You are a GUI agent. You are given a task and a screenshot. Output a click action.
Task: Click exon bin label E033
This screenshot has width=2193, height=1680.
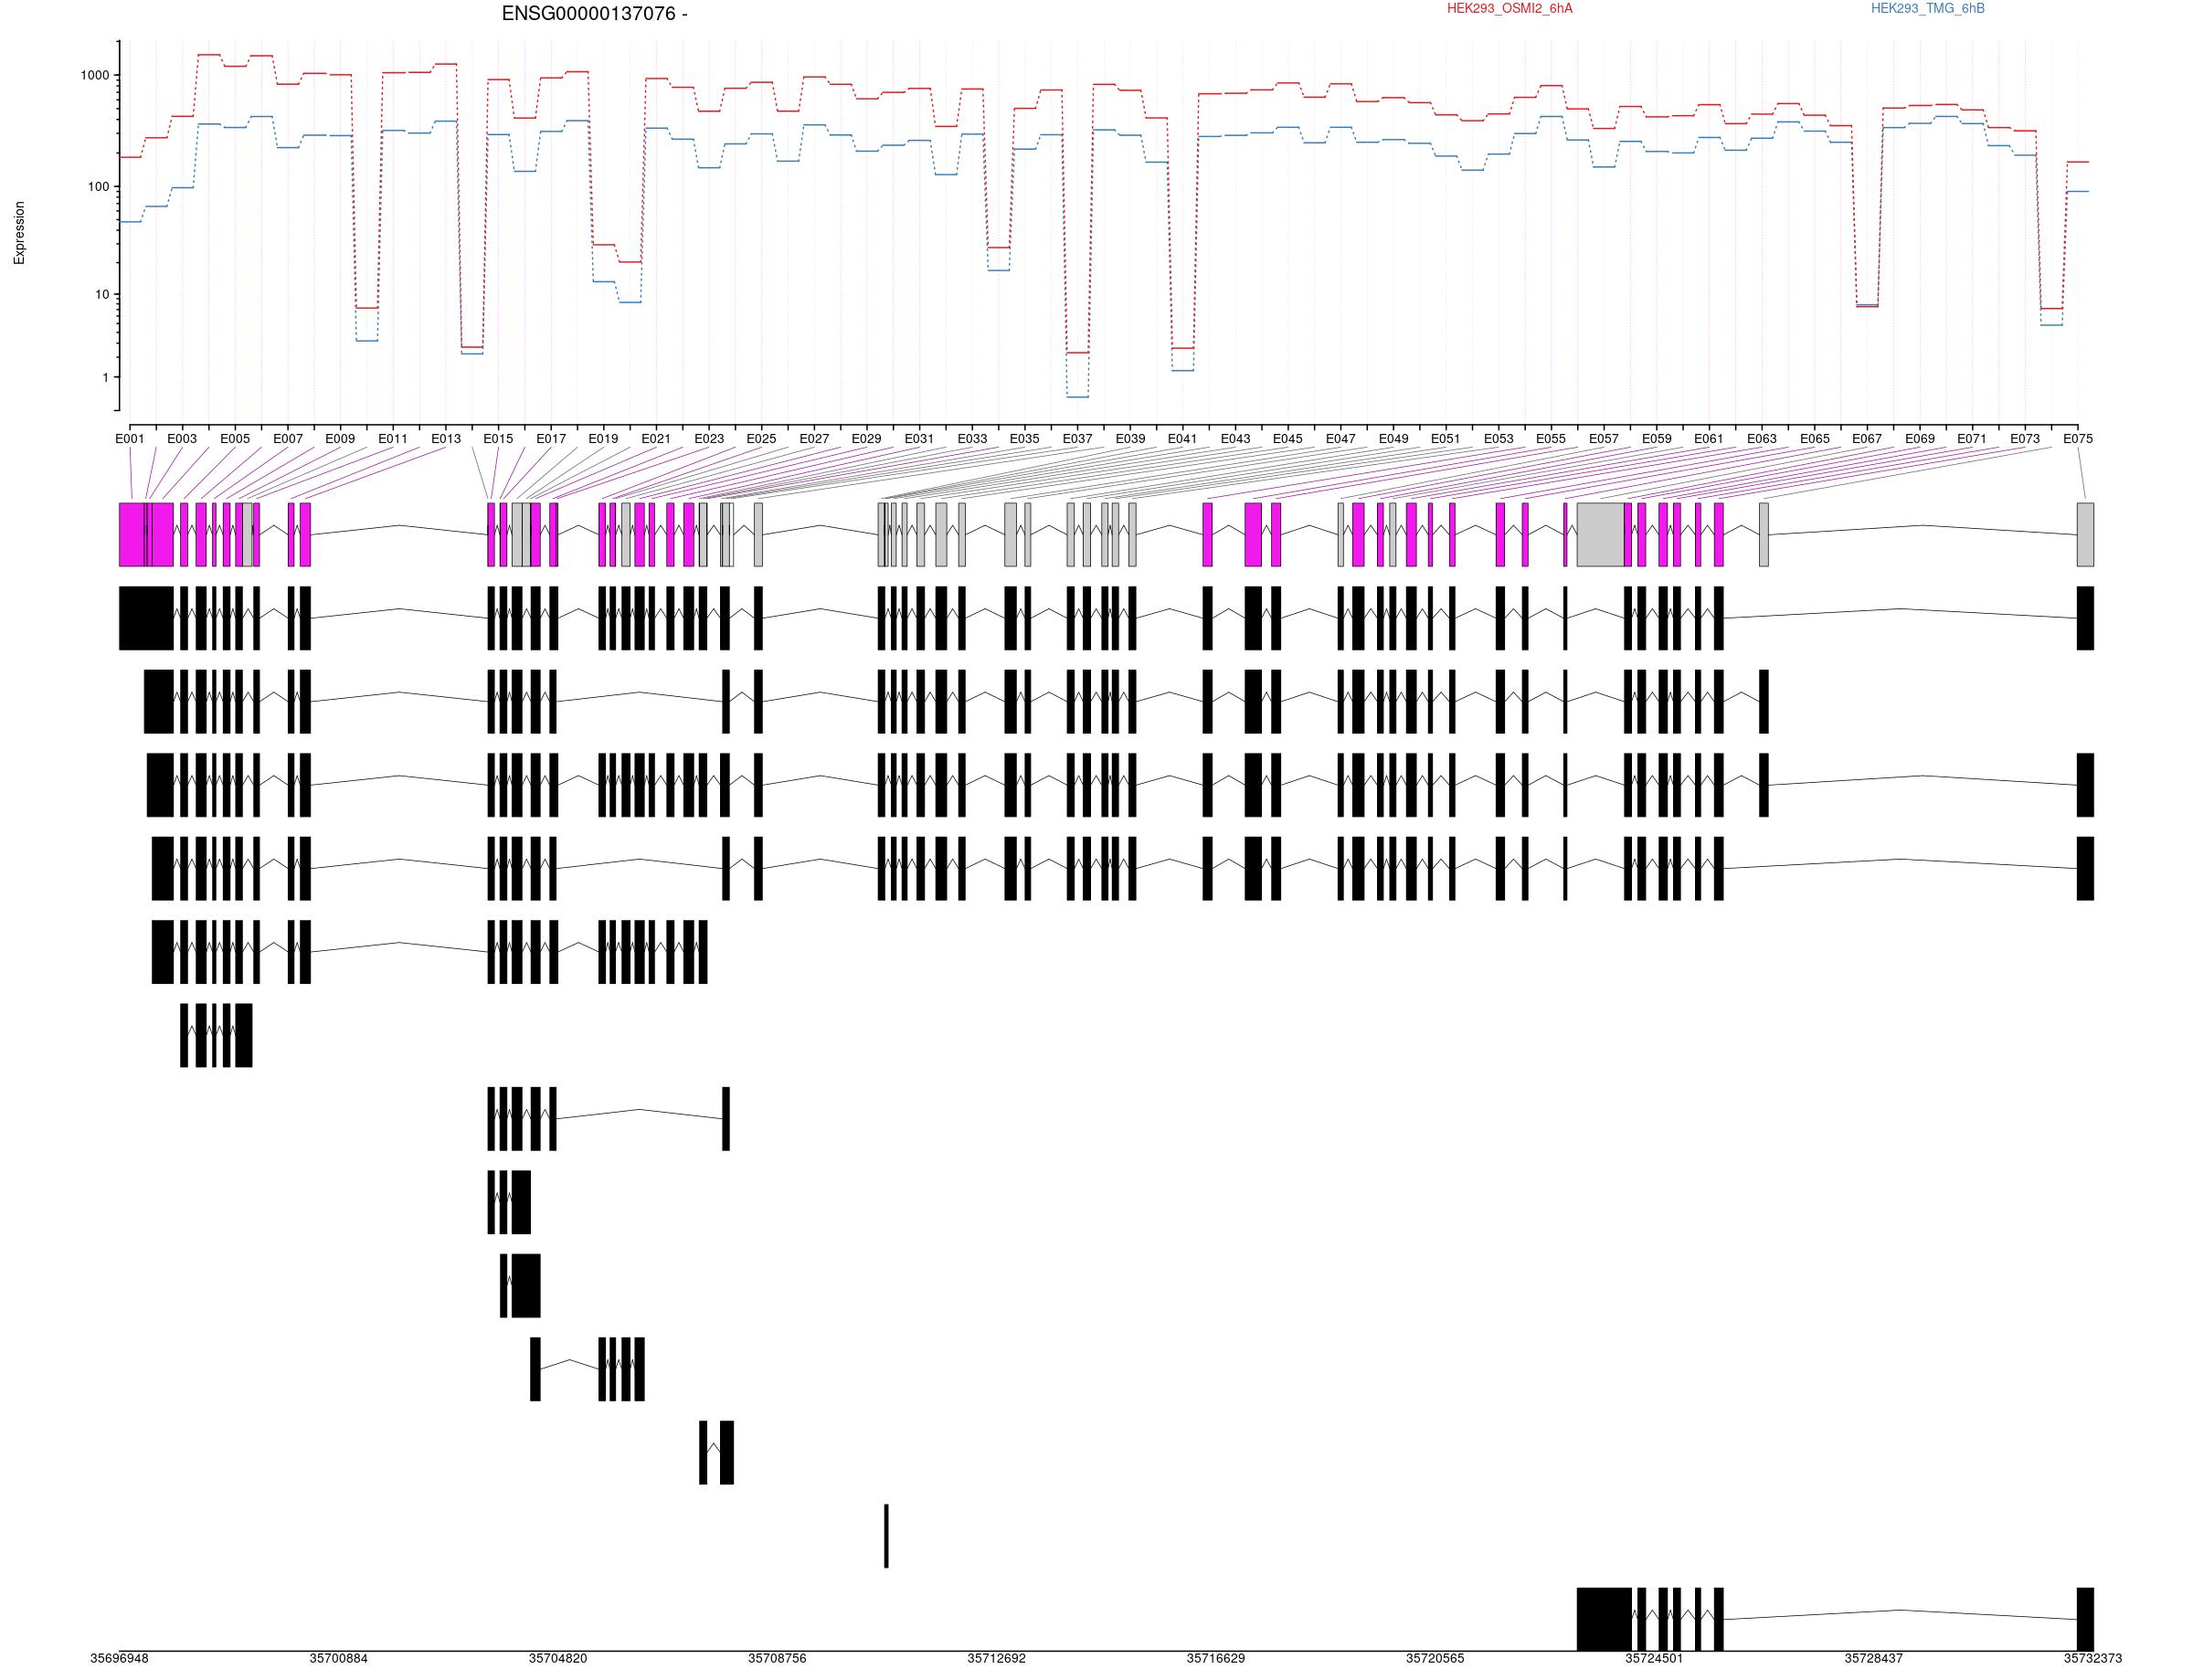point(972,439)
